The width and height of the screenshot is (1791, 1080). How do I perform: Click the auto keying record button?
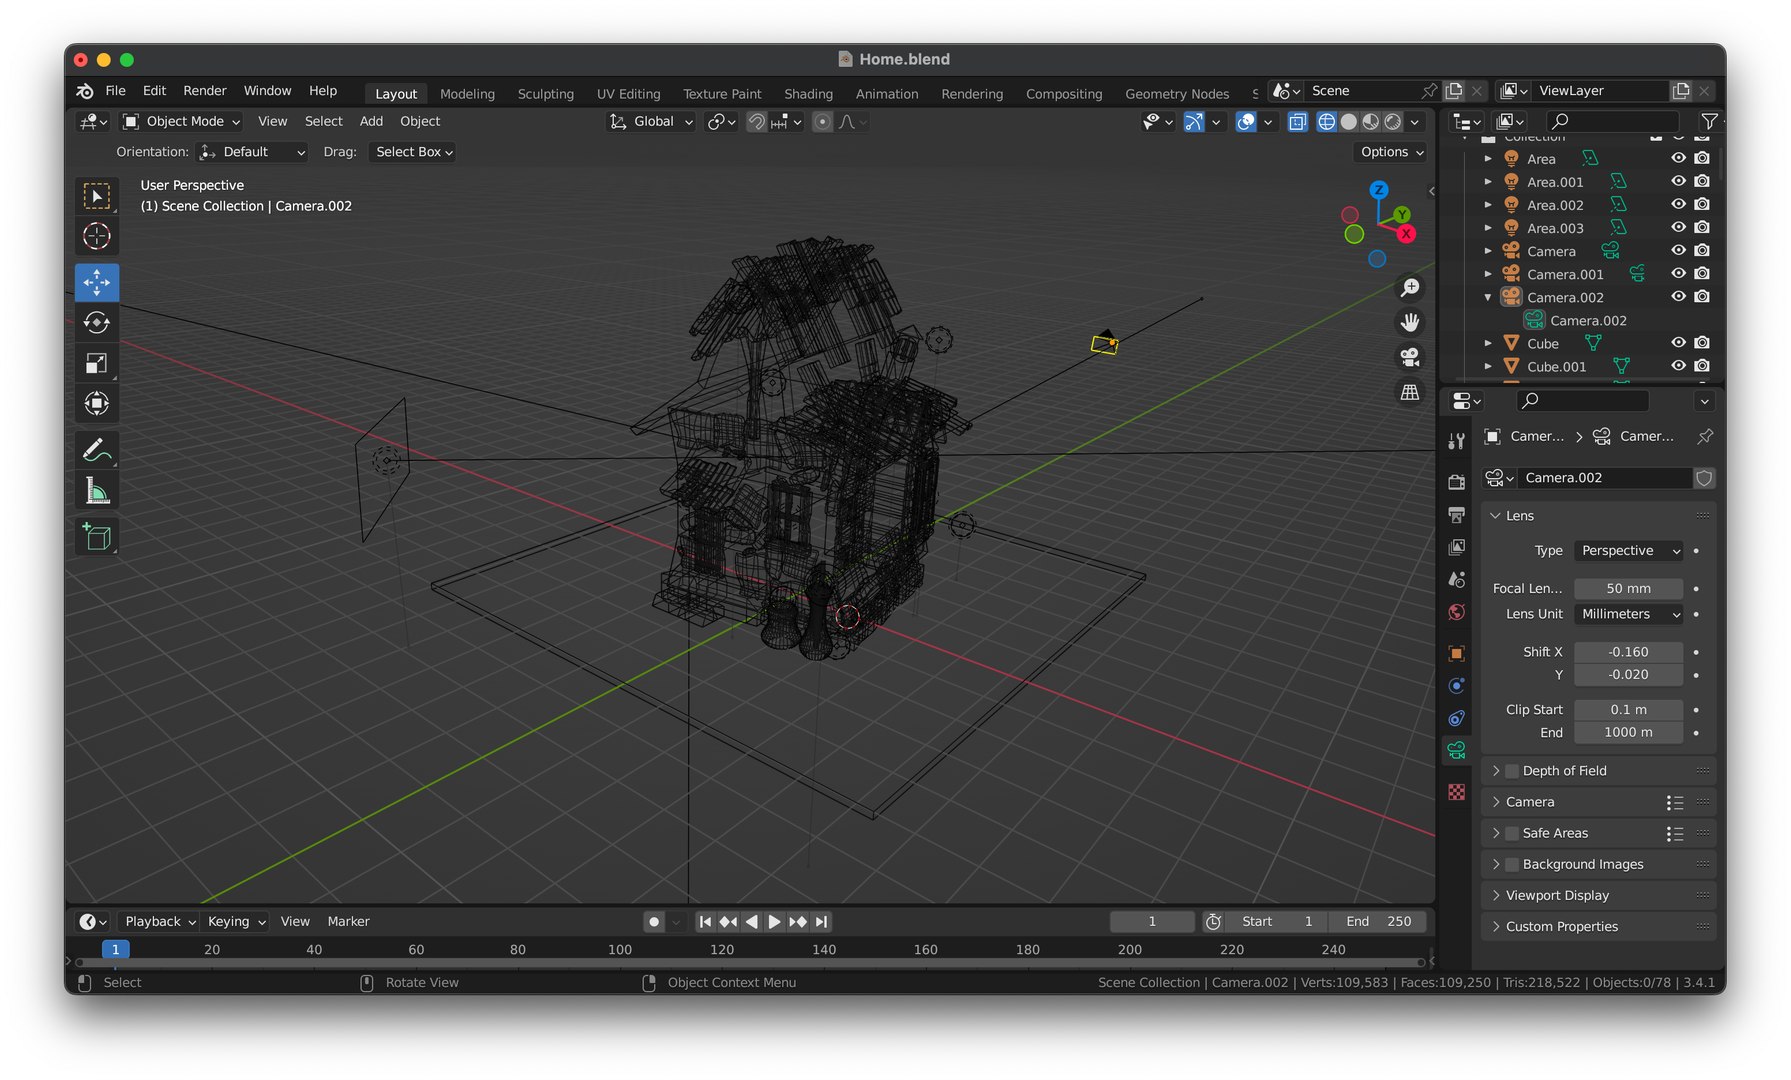[654, 922]
